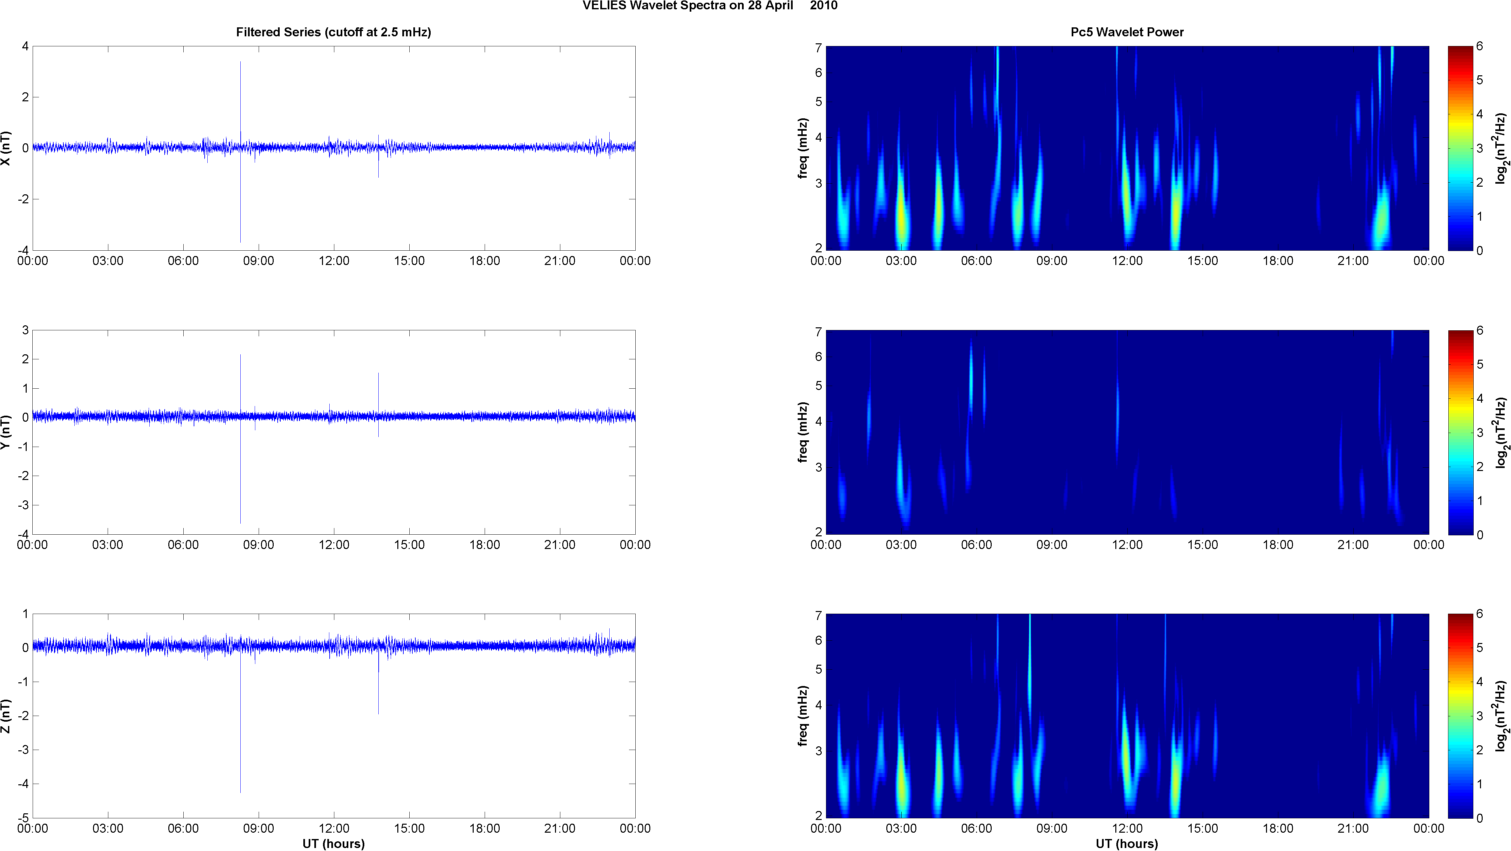Select the Filtered Series cutoff title
Viewport: 1511px width, 851px height.
pos(333,32)
